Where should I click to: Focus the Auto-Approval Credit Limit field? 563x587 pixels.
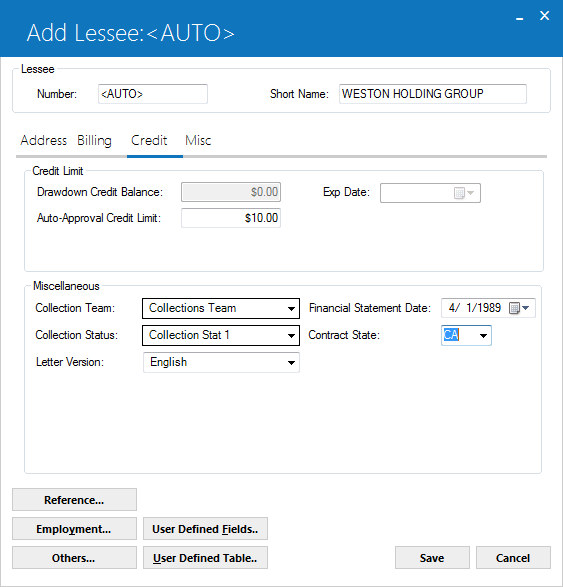(x=231, y=218)
